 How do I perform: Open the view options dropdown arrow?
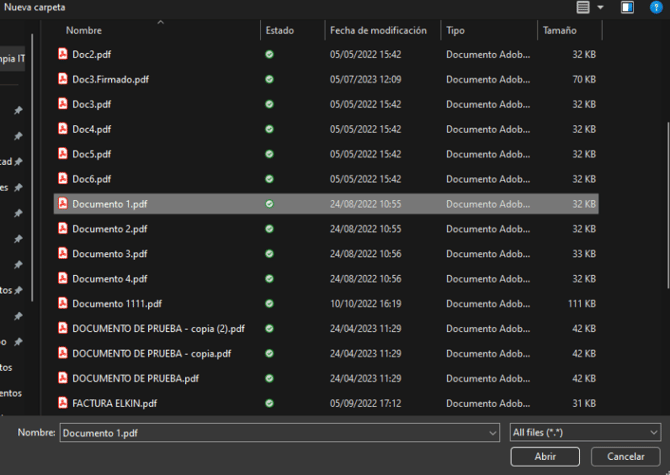coord(600,7)
